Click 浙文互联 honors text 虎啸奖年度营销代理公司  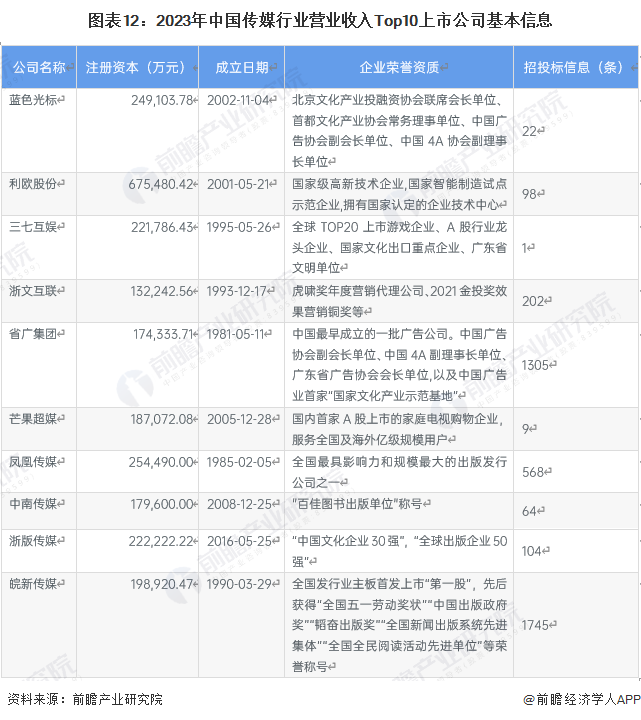[358, 291]
